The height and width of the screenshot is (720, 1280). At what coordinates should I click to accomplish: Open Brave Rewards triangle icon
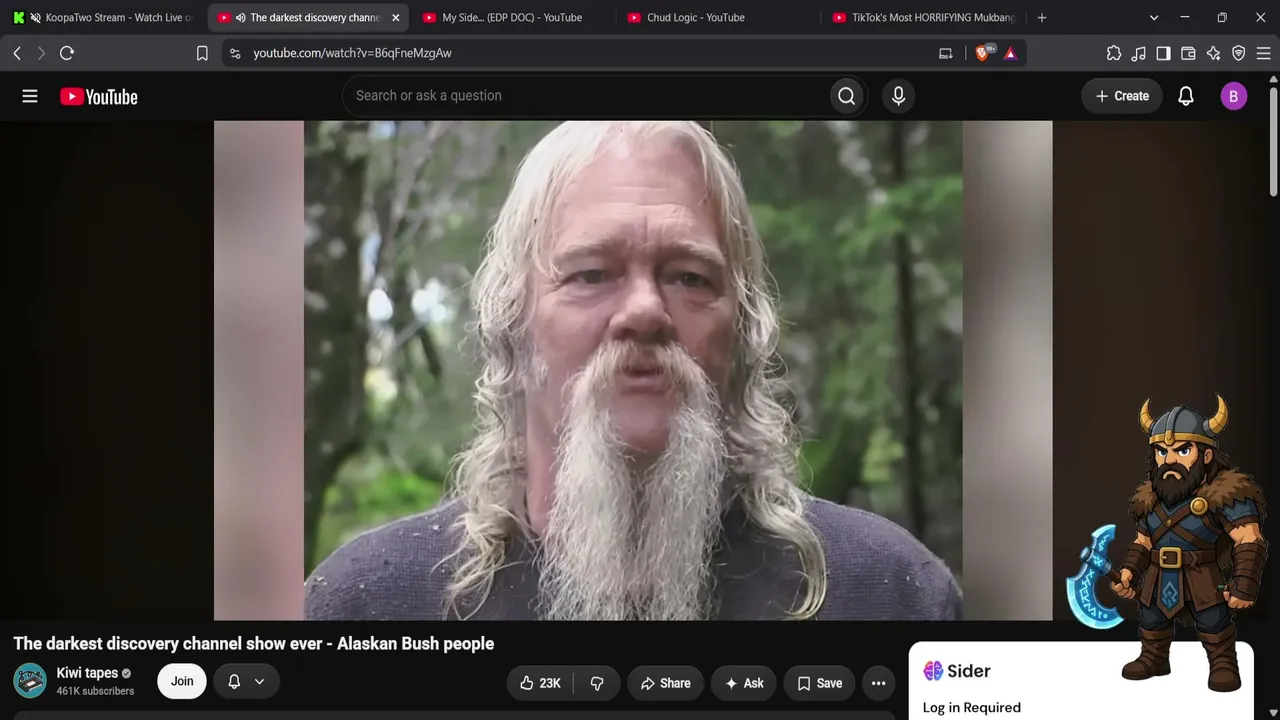click(1010, 53)
